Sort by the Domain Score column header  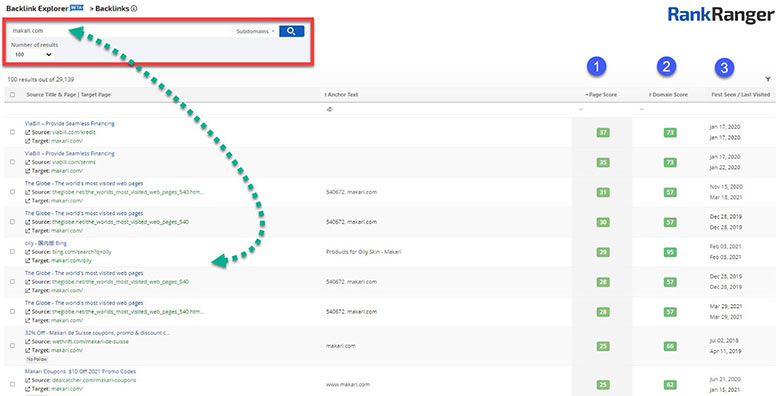pos(669,95)
